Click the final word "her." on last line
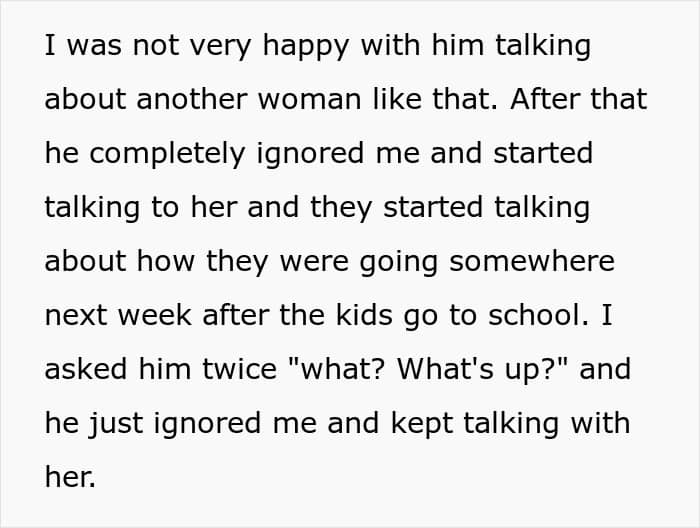The image size is (700, 528). (x=70, y=478)
